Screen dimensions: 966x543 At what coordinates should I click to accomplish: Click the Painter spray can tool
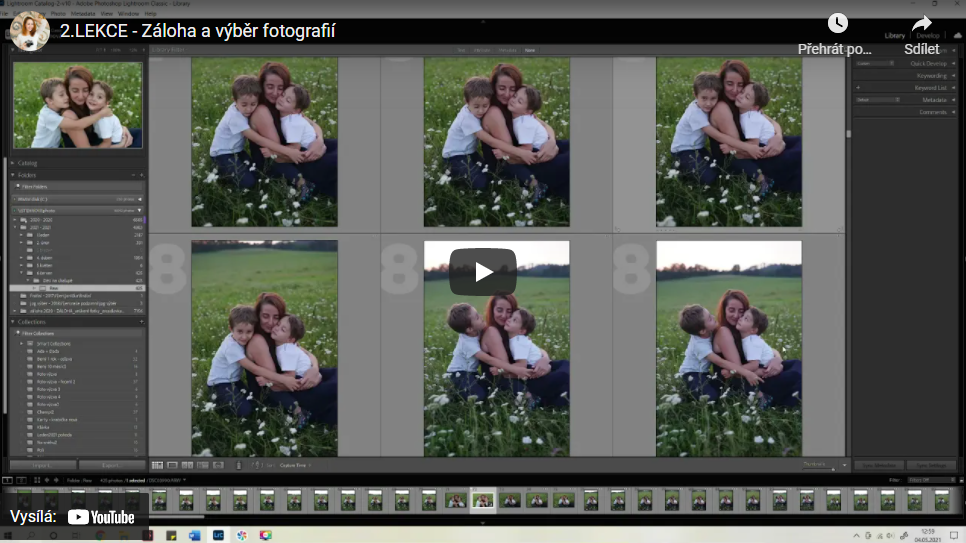239,465
